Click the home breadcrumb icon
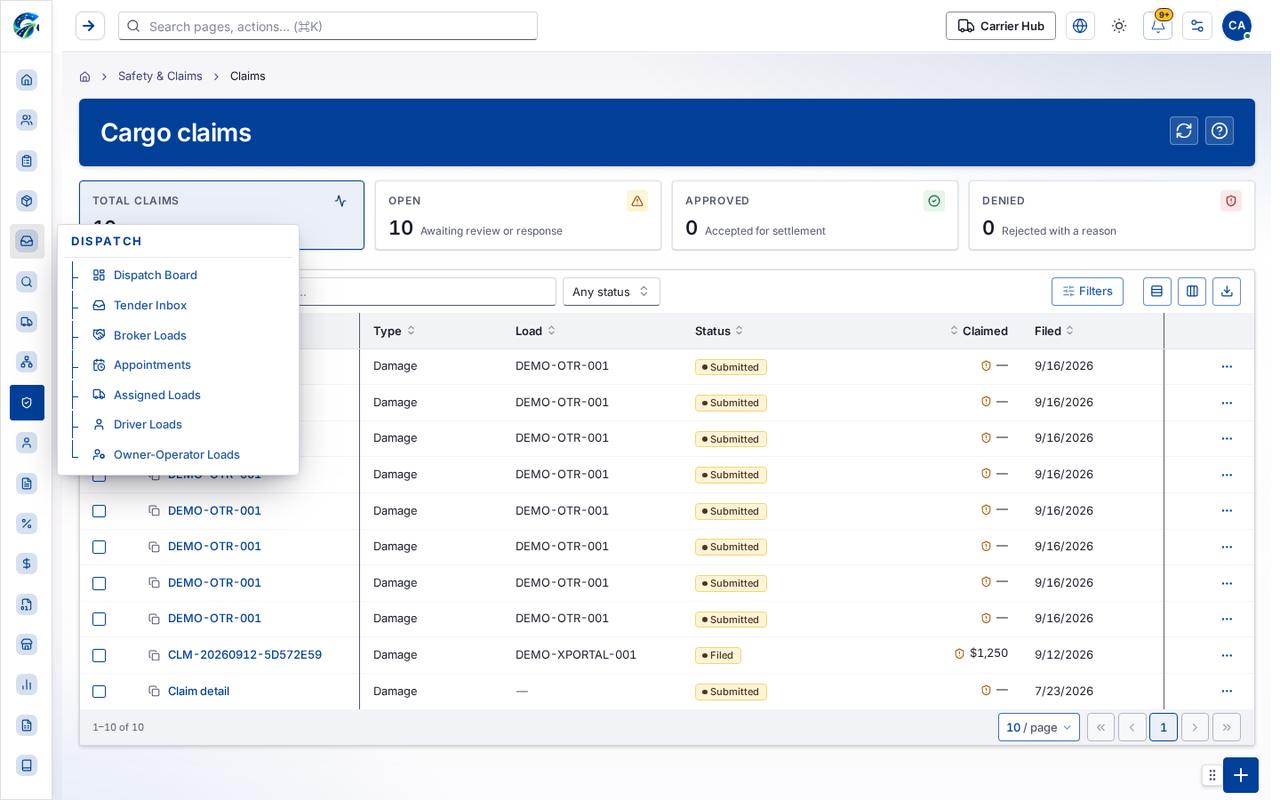The height and width of the screenshot is (800, 1280). click(85, 76)
